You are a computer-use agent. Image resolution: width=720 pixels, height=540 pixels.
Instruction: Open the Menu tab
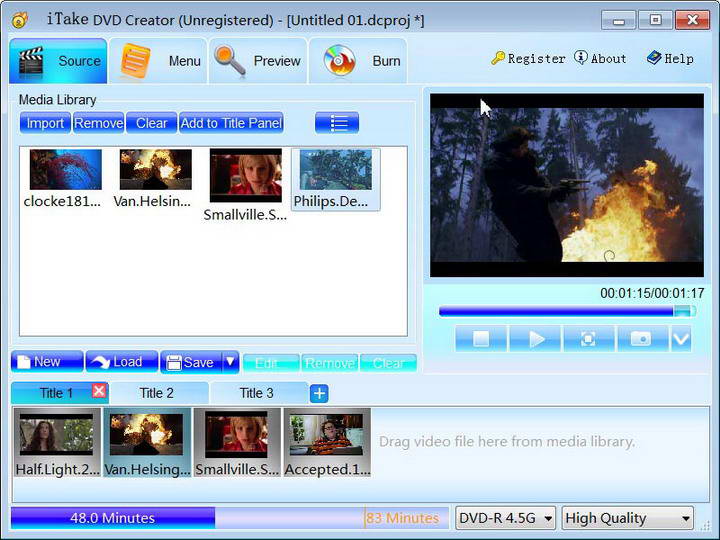pos(159,61)
